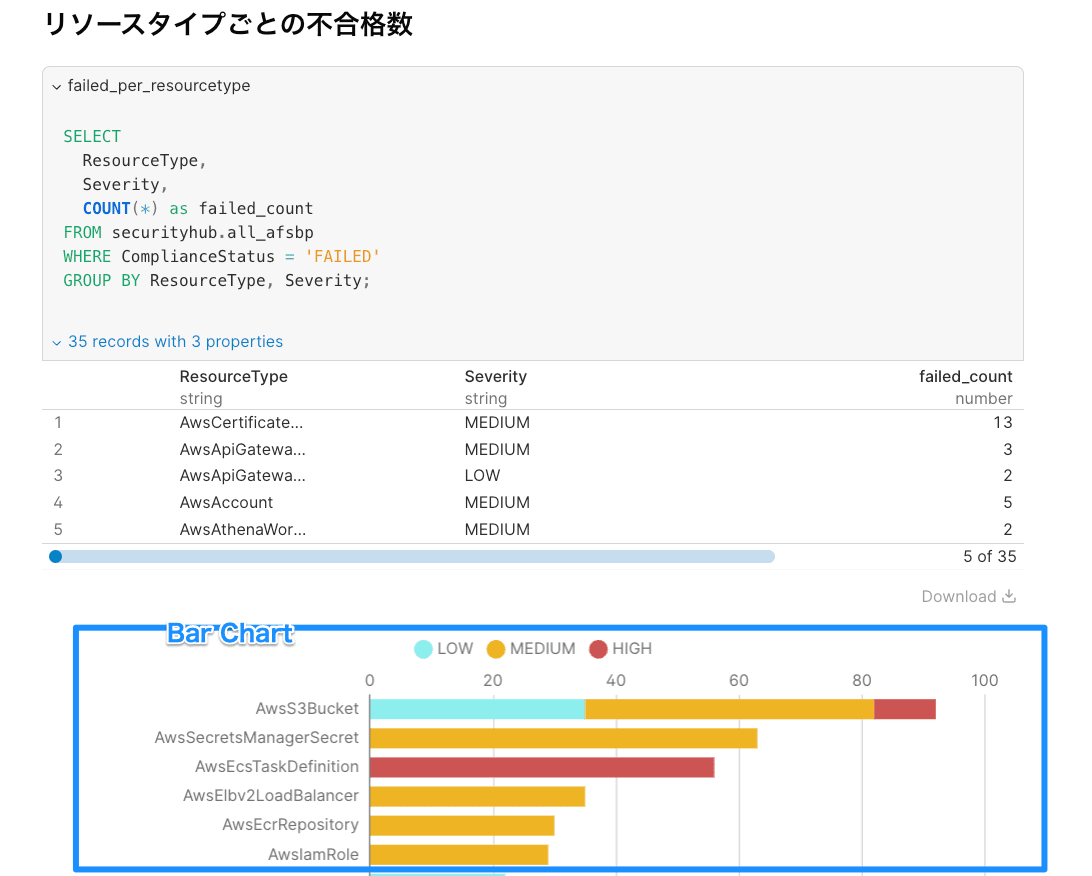
Task: Click the table pagination slider handle
Action: click(56, 556)
